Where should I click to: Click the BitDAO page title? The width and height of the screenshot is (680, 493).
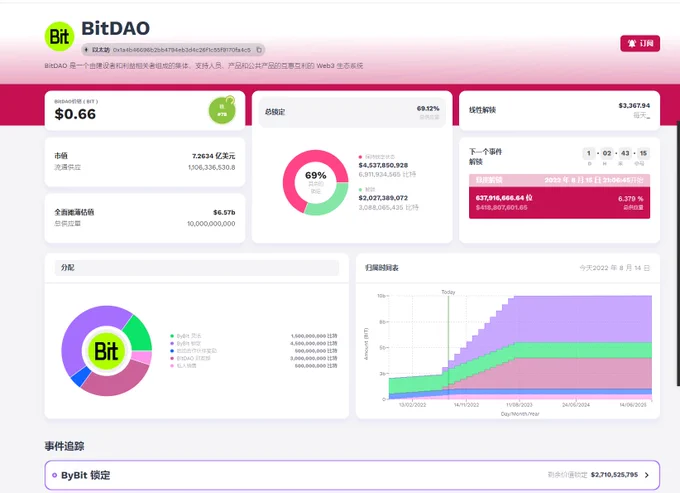115,28
